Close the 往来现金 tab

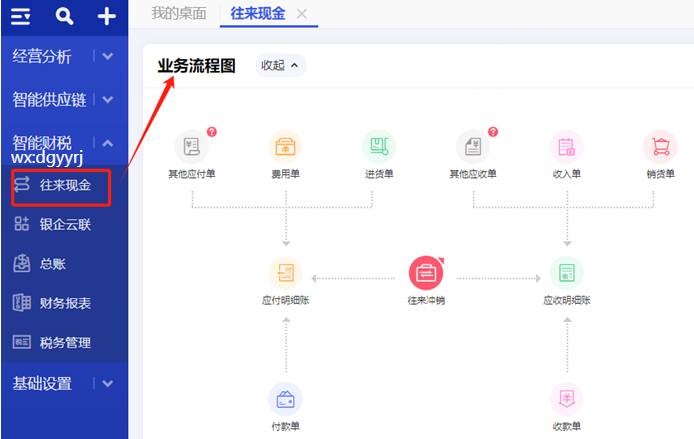(x=302, y=13)
